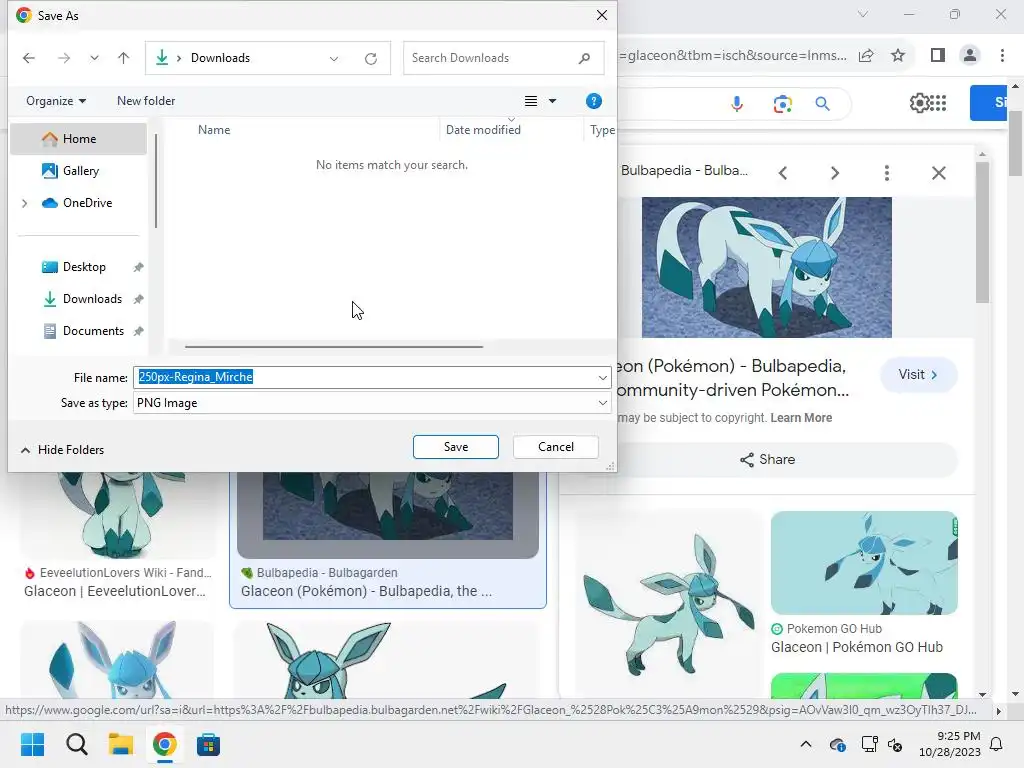Click the search magnifier in dialog

(x=584, y=58)
